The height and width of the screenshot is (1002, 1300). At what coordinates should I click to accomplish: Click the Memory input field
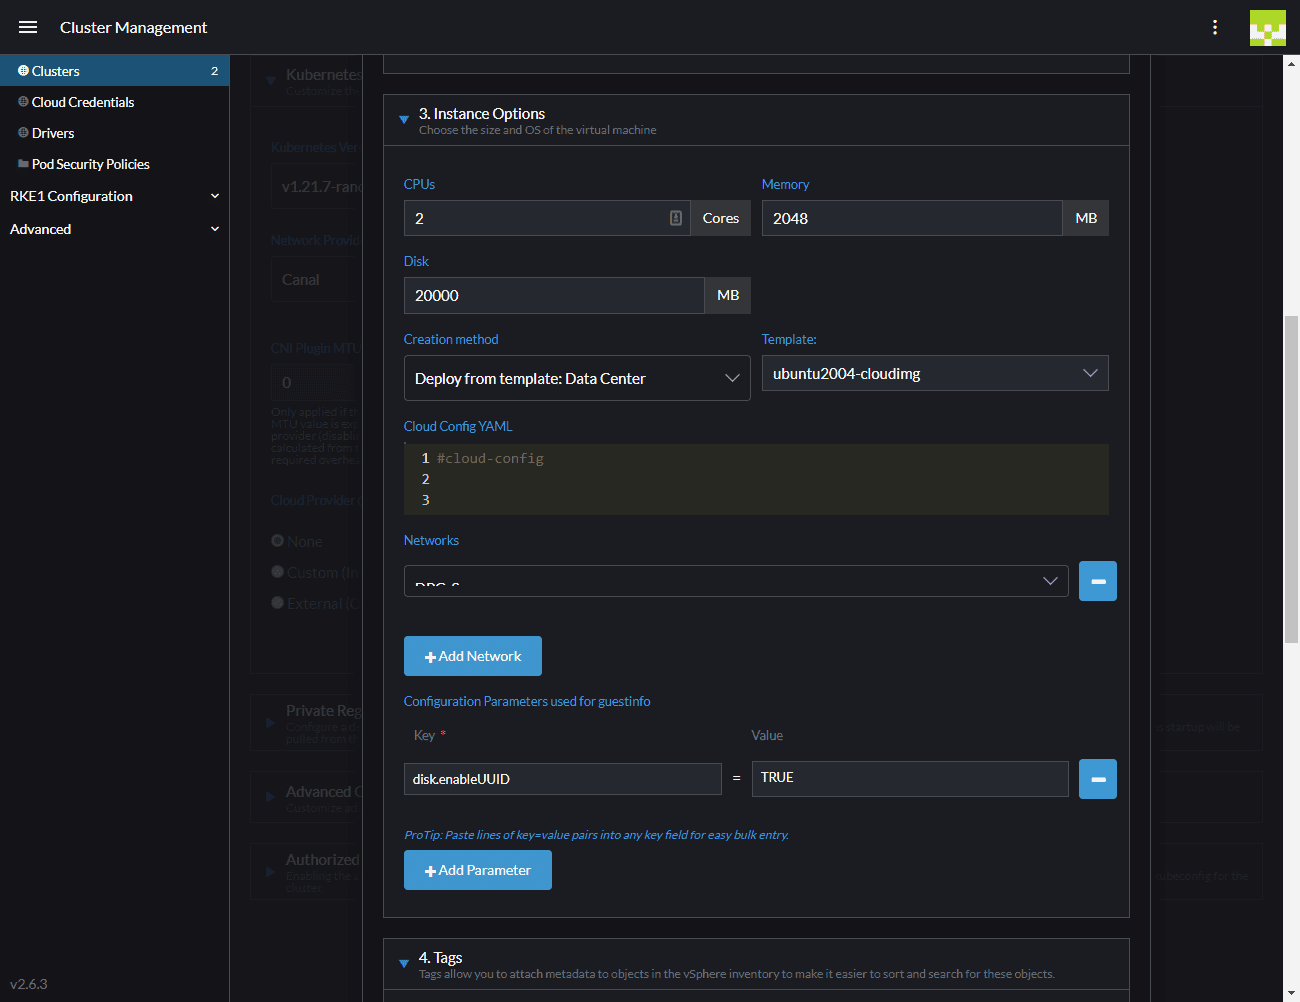click(x=911, y=218)
